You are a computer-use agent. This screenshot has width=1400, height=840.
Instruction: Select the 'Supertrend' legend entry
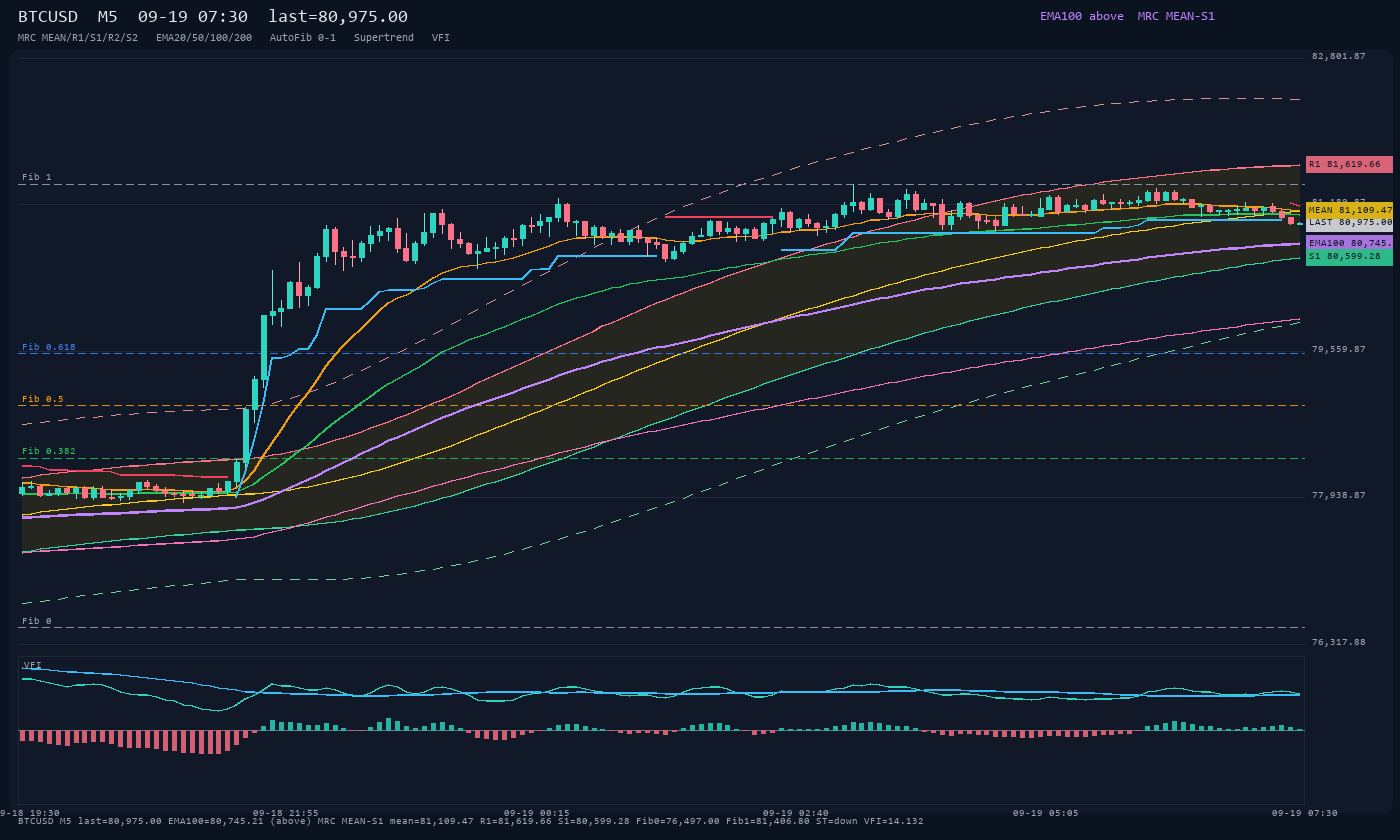click(384, 37)
